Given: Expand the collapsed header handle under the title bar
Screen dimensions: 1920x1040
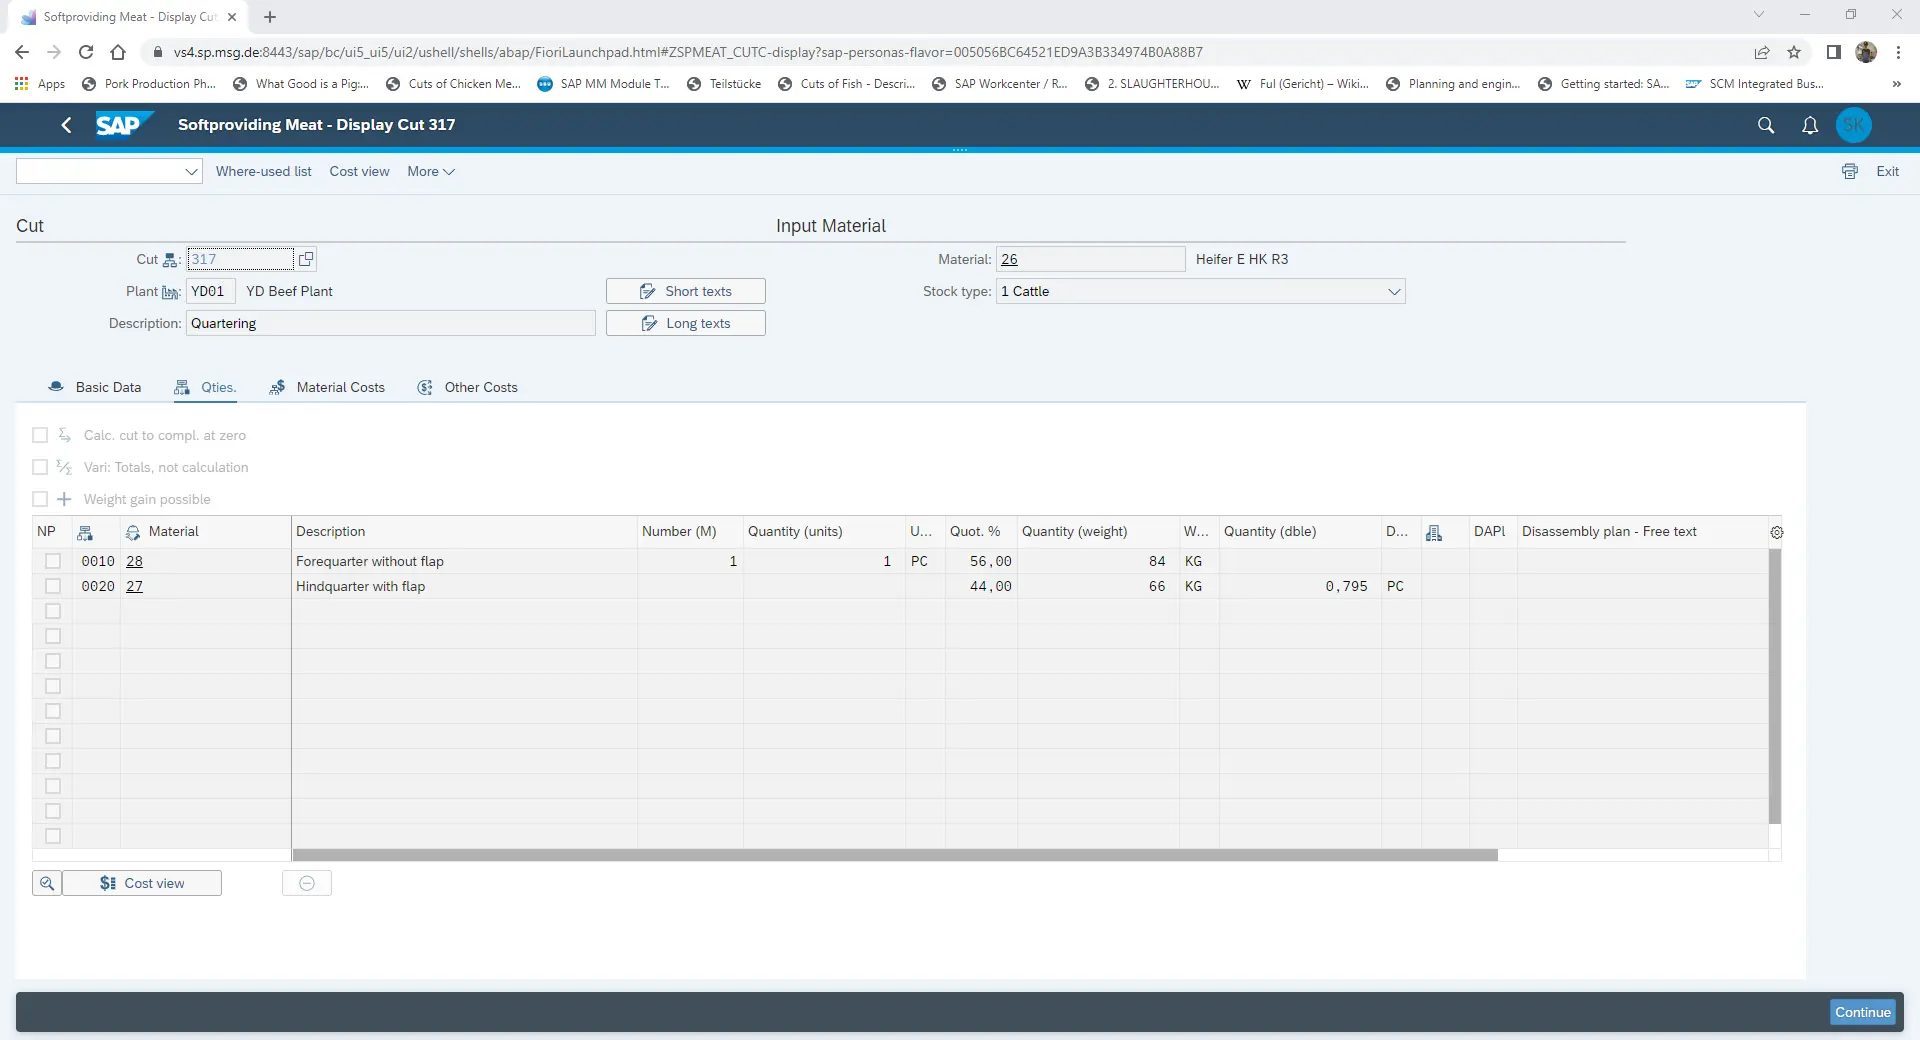Looking at the screenshot, I should click(x=960, y=150).
